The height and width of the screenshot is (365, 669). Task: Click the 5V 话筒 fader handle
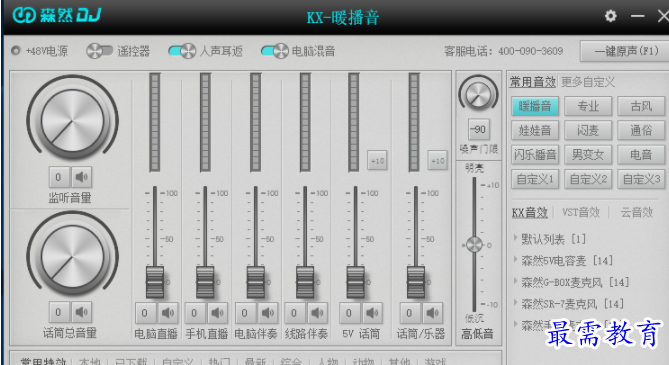[355, 282]
